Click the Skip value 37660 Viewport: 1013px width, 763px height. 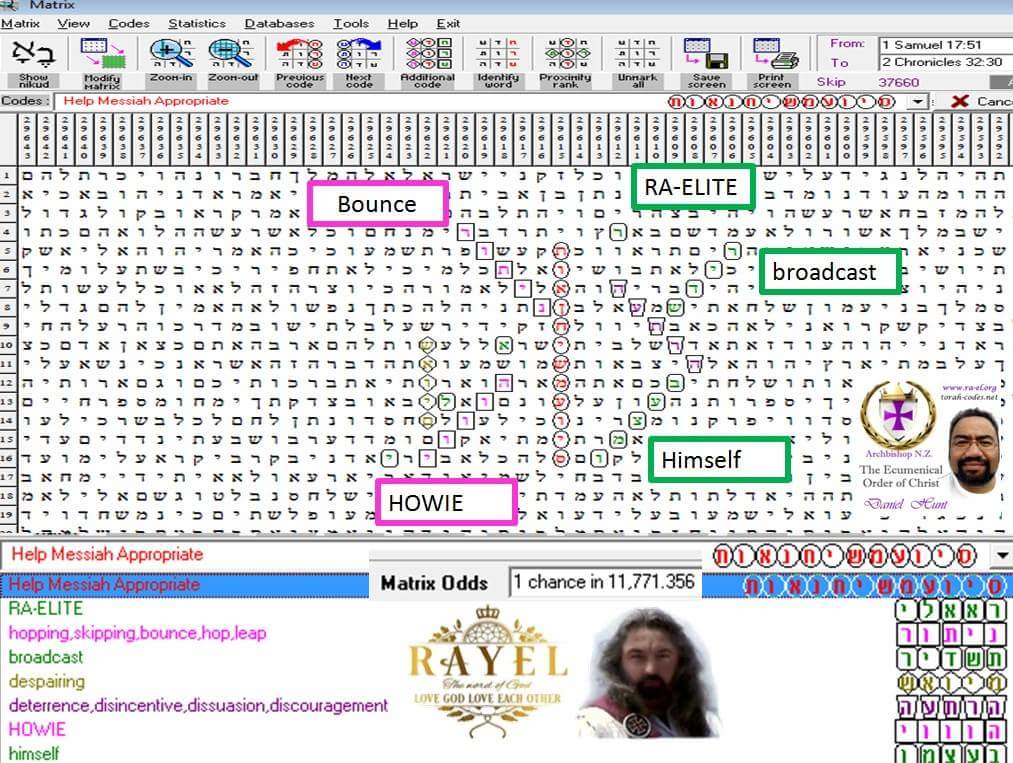pos(898,82)
